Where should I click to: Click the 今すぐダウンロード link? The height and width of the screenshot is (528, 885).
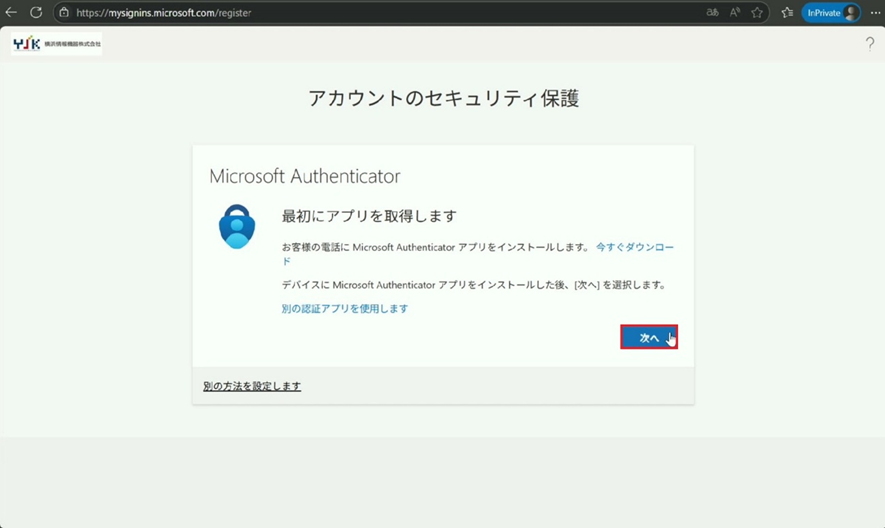pyautogui.click(x=635, y=246)
